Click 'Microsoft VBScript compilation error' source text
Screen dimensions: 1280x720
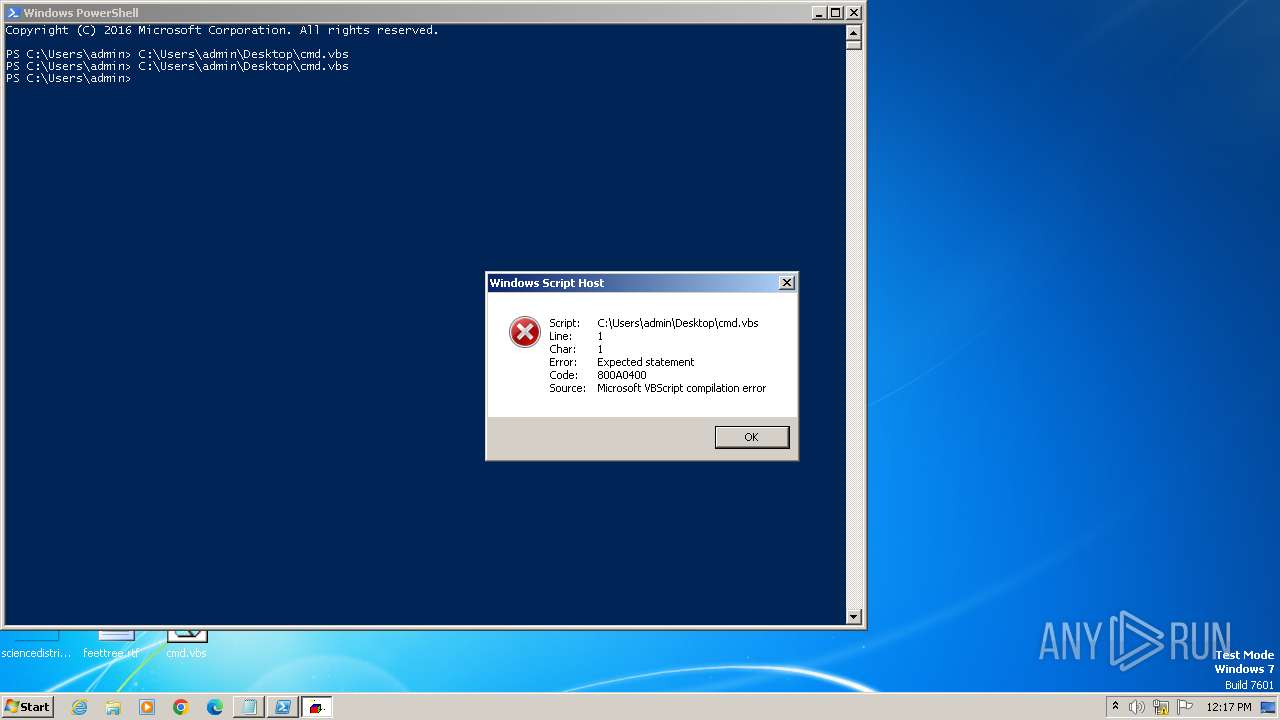(x=682, y=388)
